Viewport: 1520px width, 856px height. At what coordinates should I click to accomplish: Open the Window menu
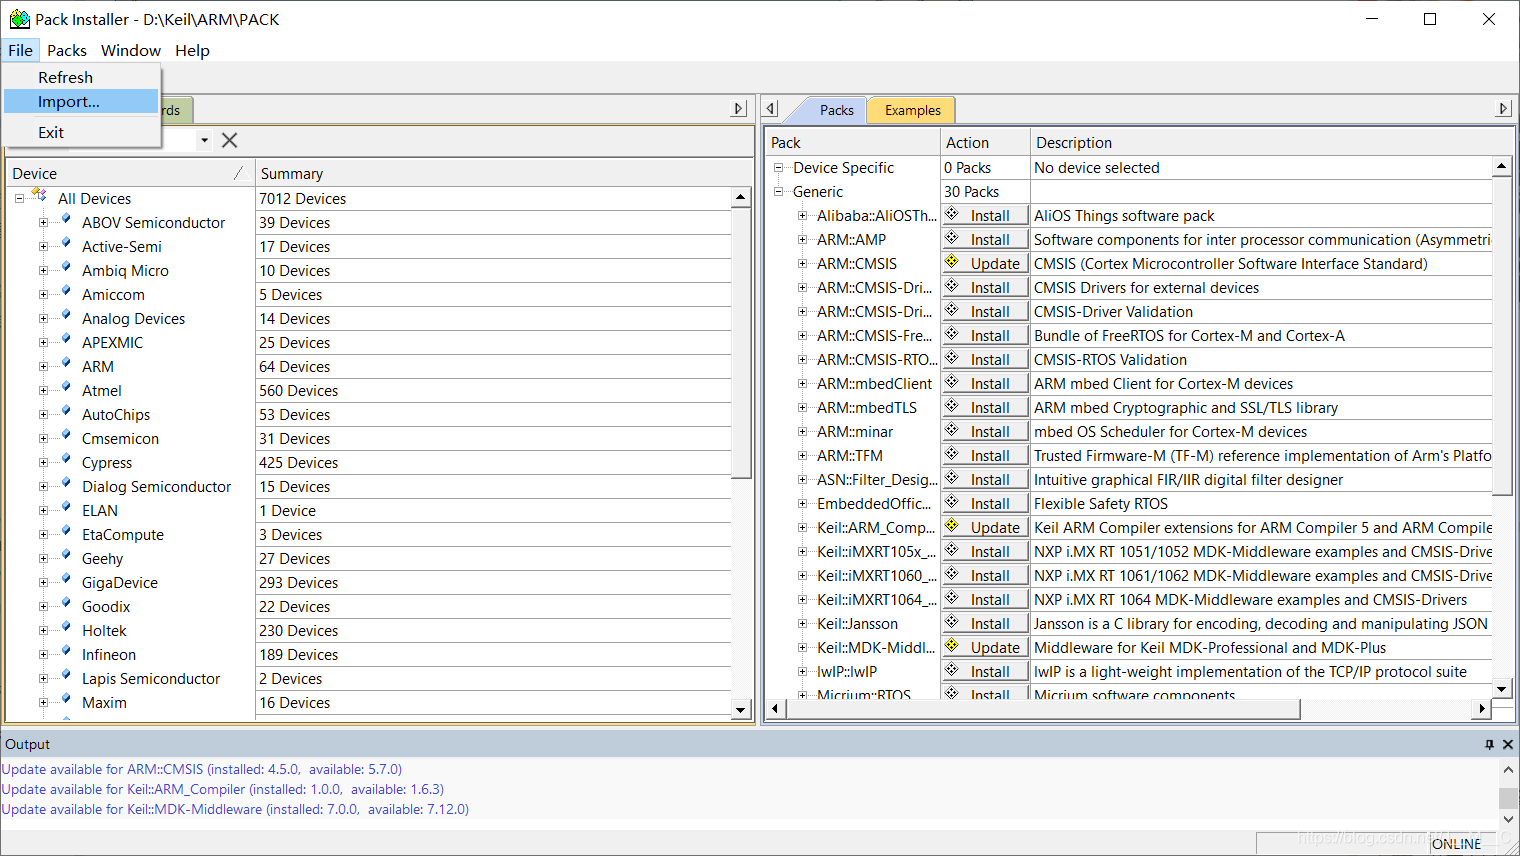(x=131, y=50)
